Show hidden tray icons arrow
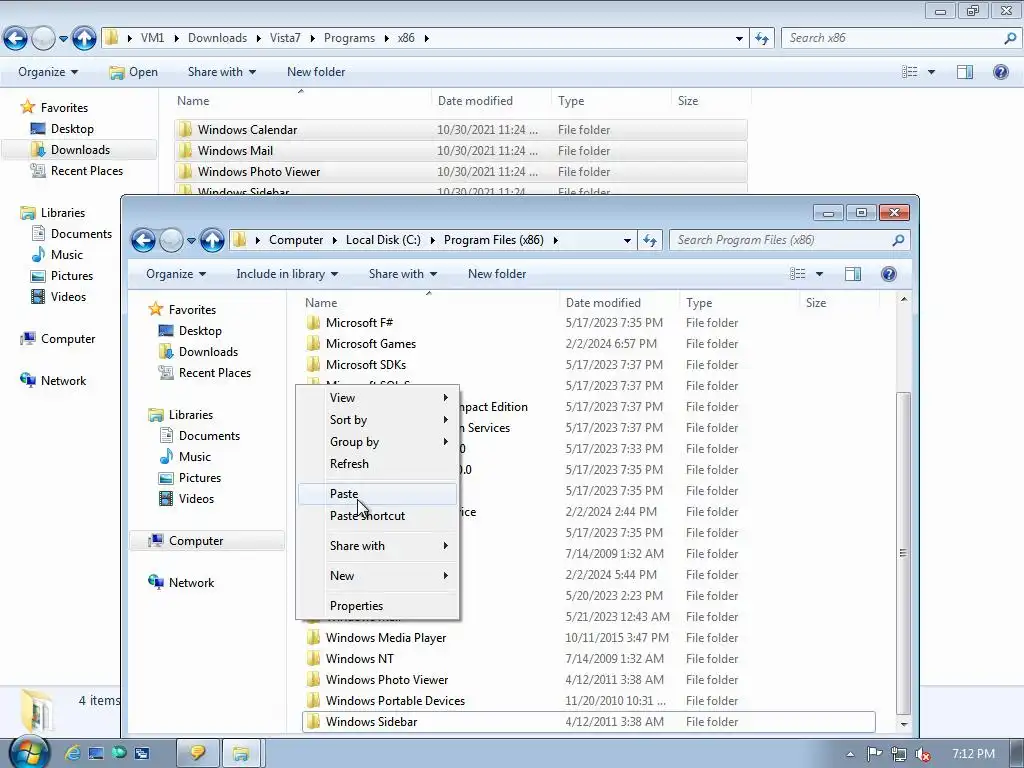The height and width of the screenshot is (768, 1024). pos(850,754)
